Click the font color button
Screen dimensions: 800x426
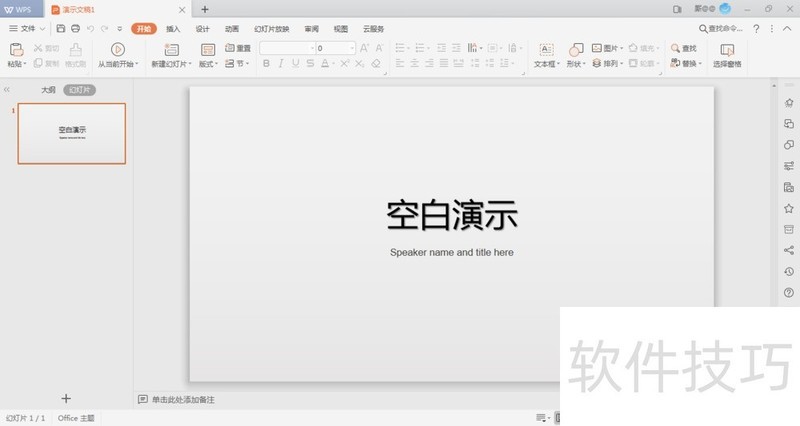pos(325,63)
